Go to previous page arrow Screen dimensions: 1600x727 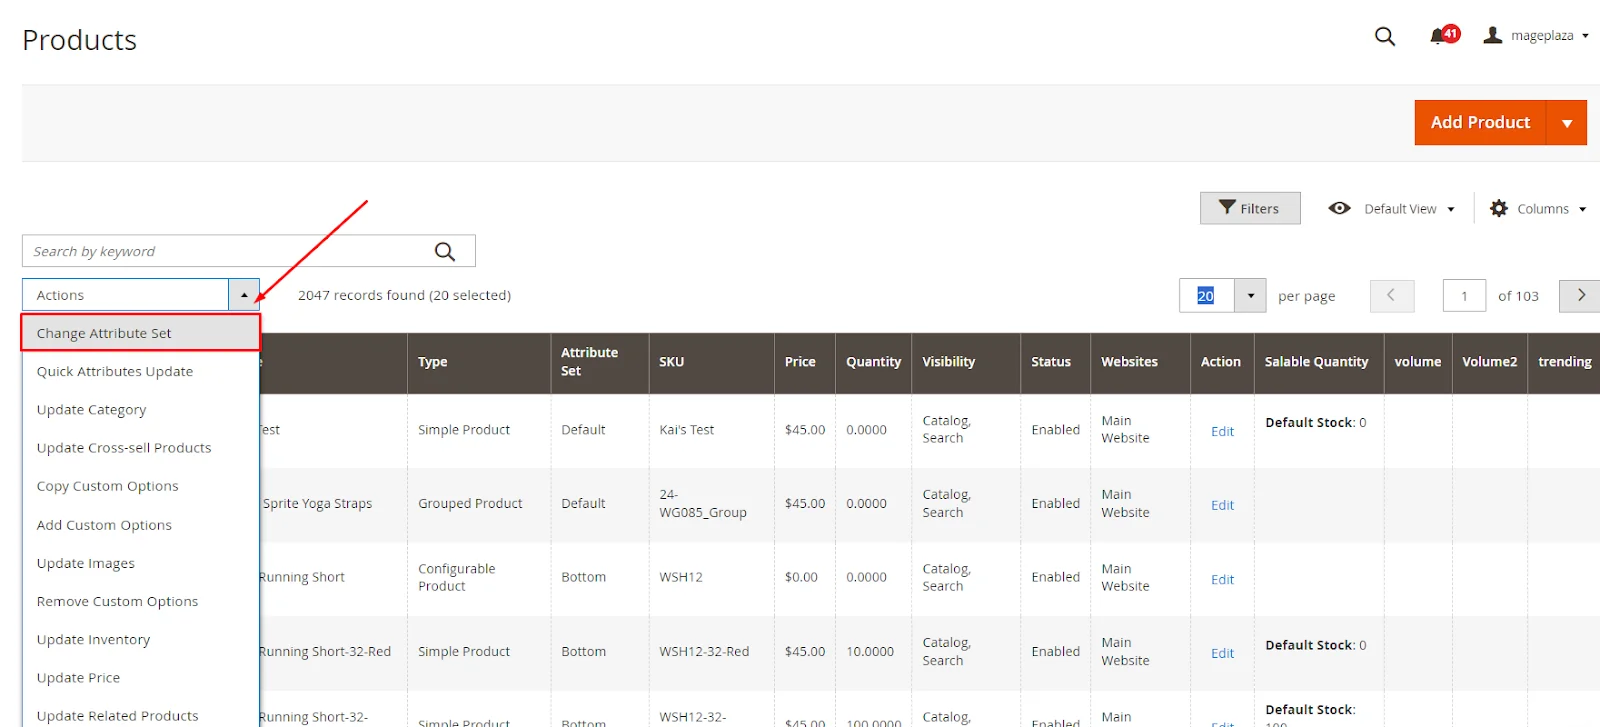pyautogui.click(x=1390, y=295)
